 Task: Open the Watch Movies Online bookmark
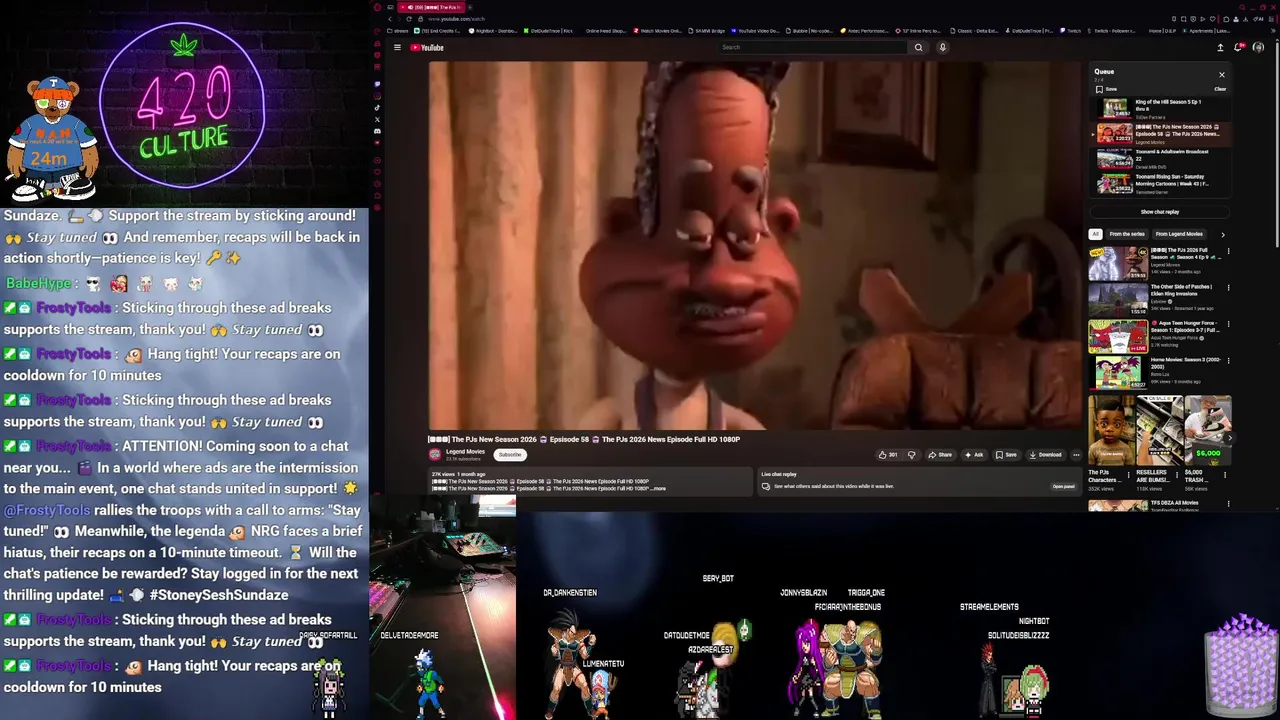coord(657,31)
